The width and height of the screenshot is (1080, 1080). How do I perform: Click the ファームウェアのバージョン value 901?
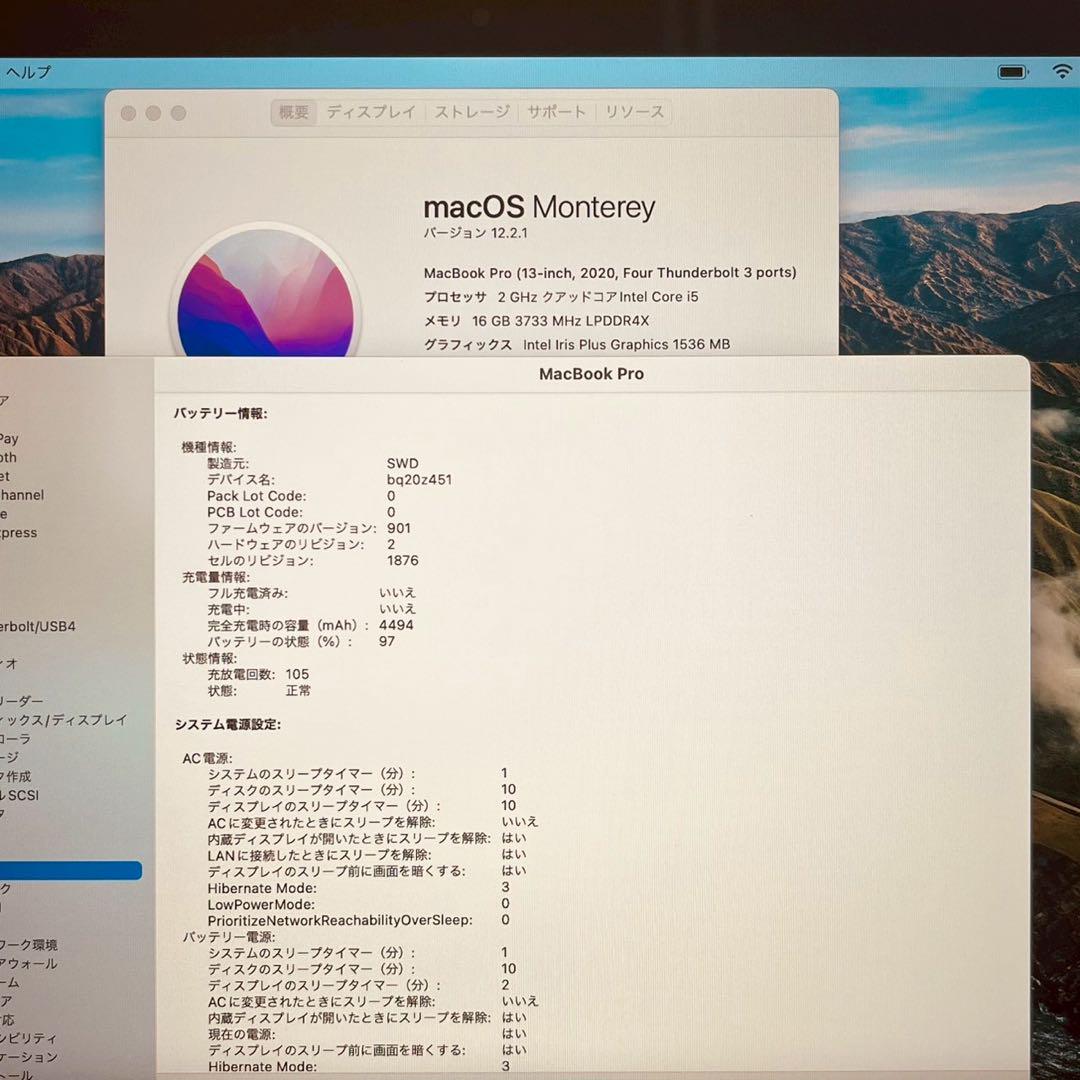[399, 528]
